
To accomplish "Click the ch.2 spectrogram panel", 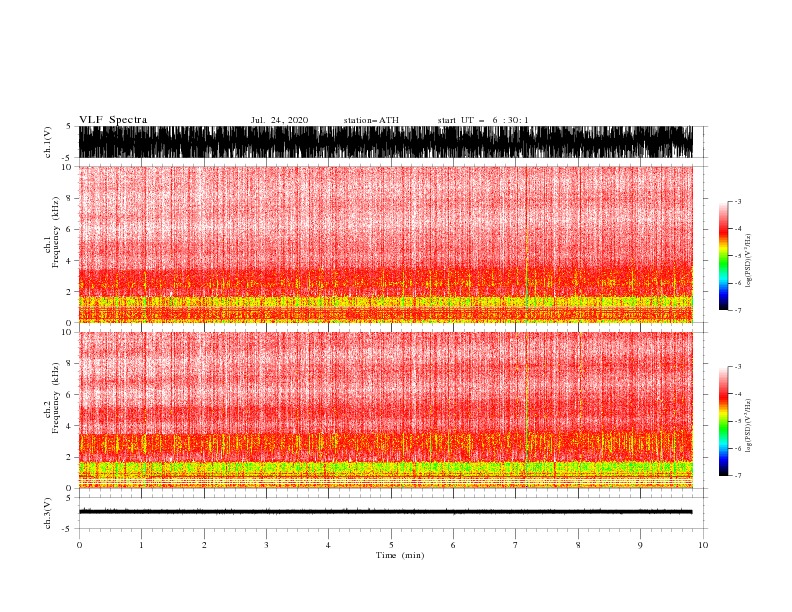I will click(x=386, y=410).
